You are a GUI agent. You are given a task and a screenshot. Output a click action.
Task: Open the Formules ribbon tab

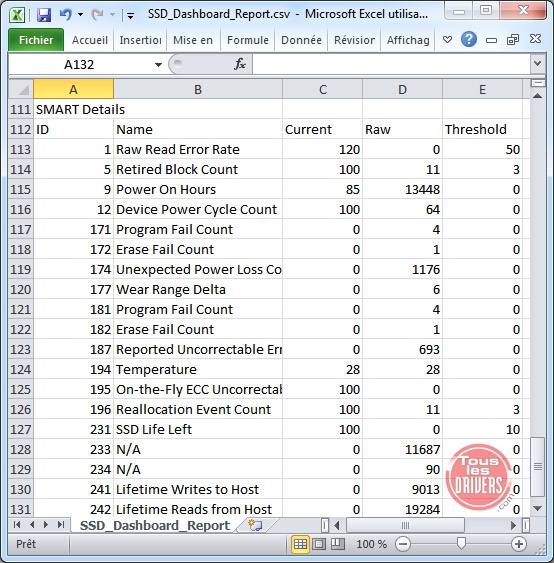pyautogui.click(x=248, y=40)
